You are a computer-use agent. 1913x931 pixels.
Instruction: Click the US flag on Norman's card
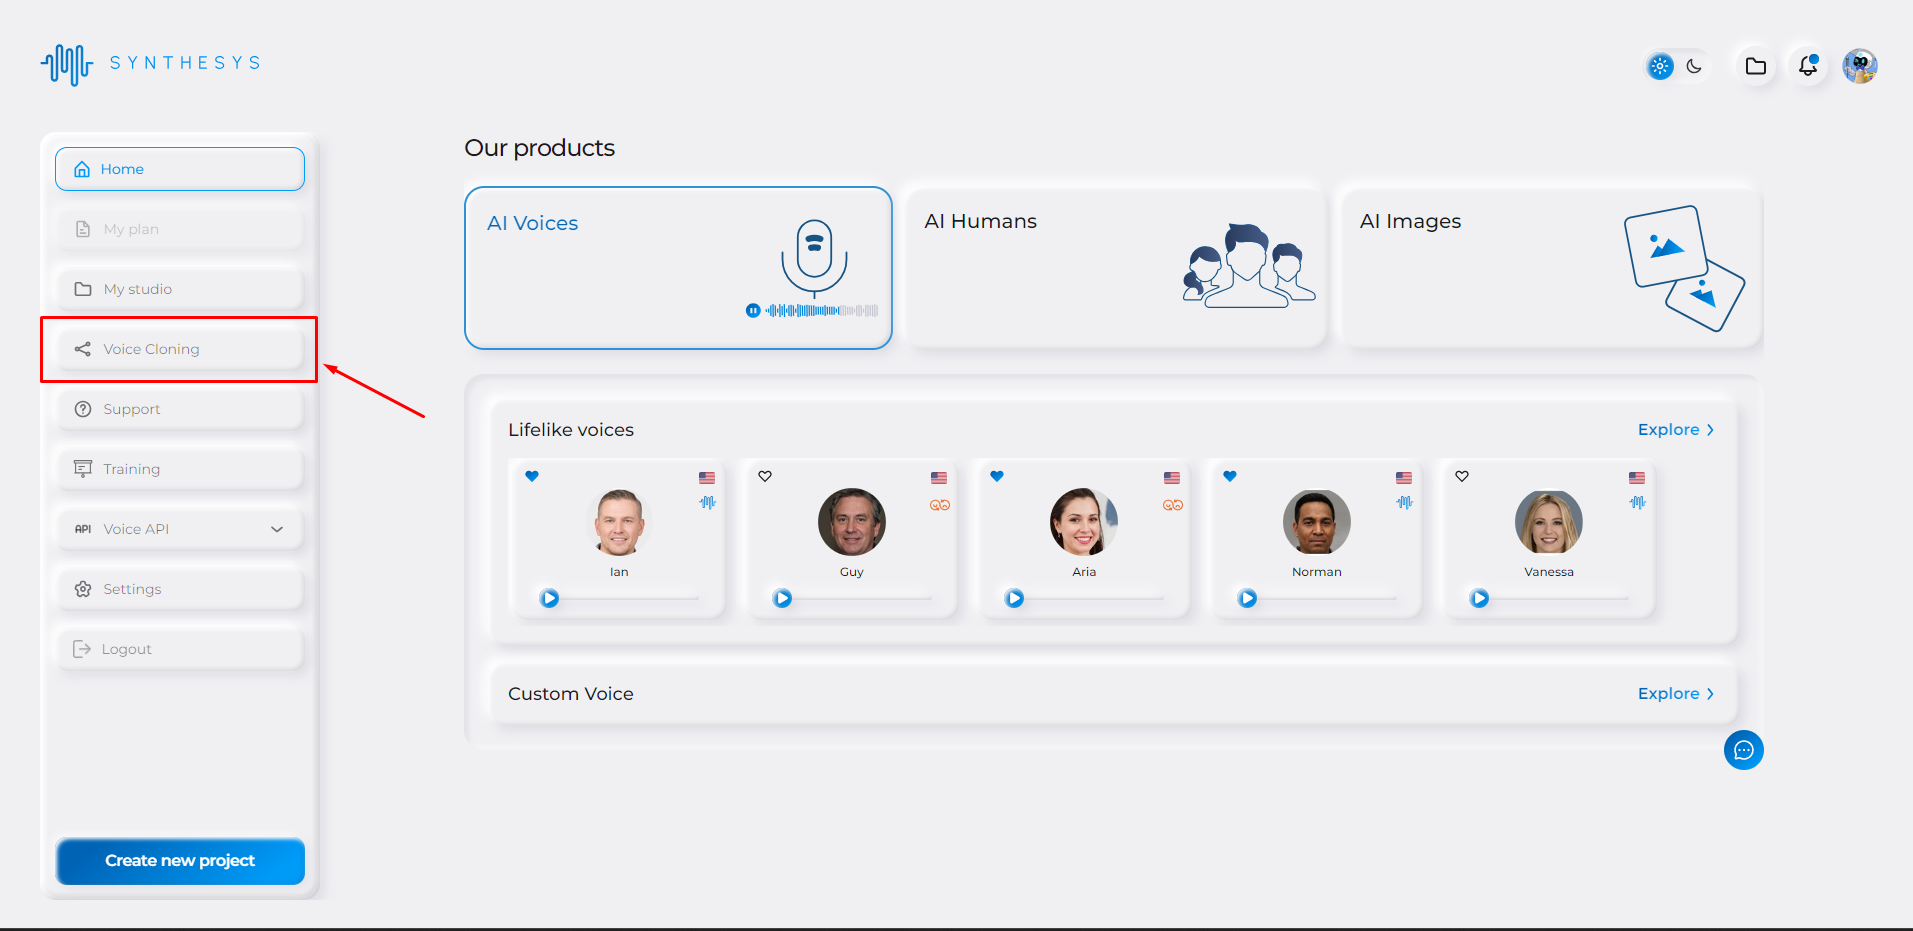click(x=1404, y=478)
